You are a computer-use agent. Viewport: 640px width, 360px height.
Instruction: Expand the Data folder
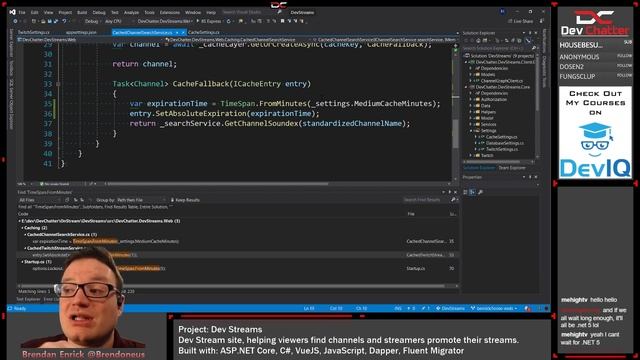point(471,106)
